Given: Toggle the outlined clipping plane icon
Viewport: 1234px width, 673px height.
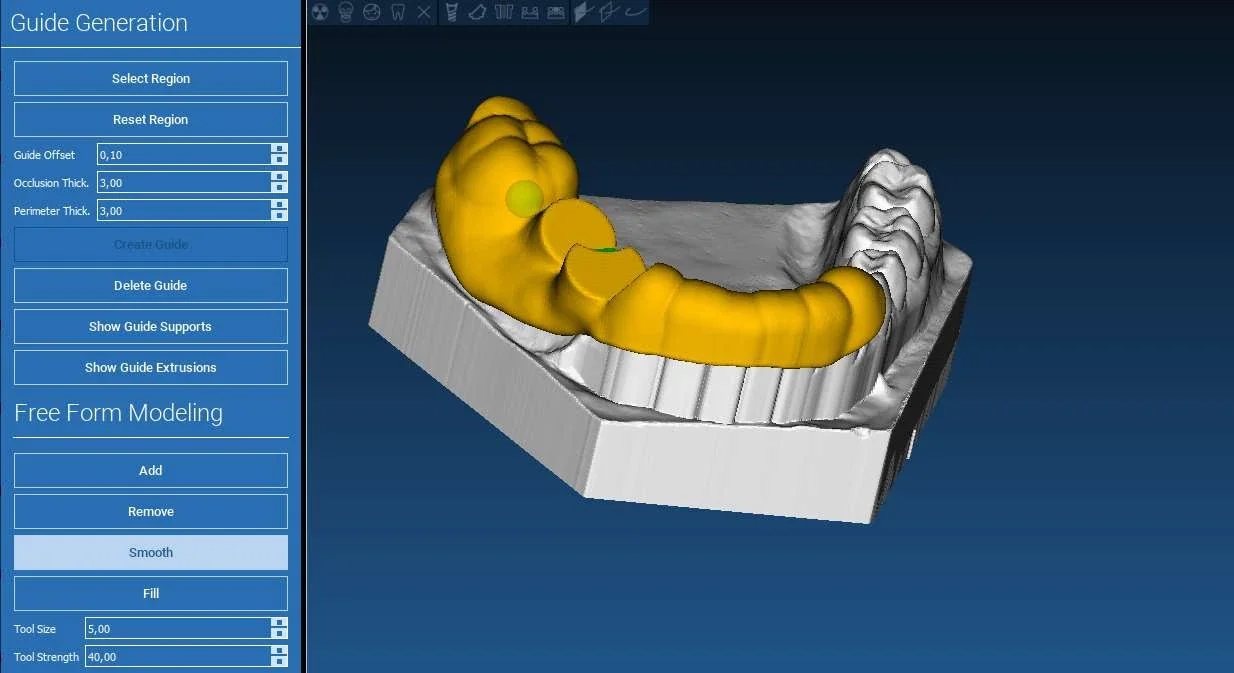Looking at the screenshot, I should click(x=610, y=12).
